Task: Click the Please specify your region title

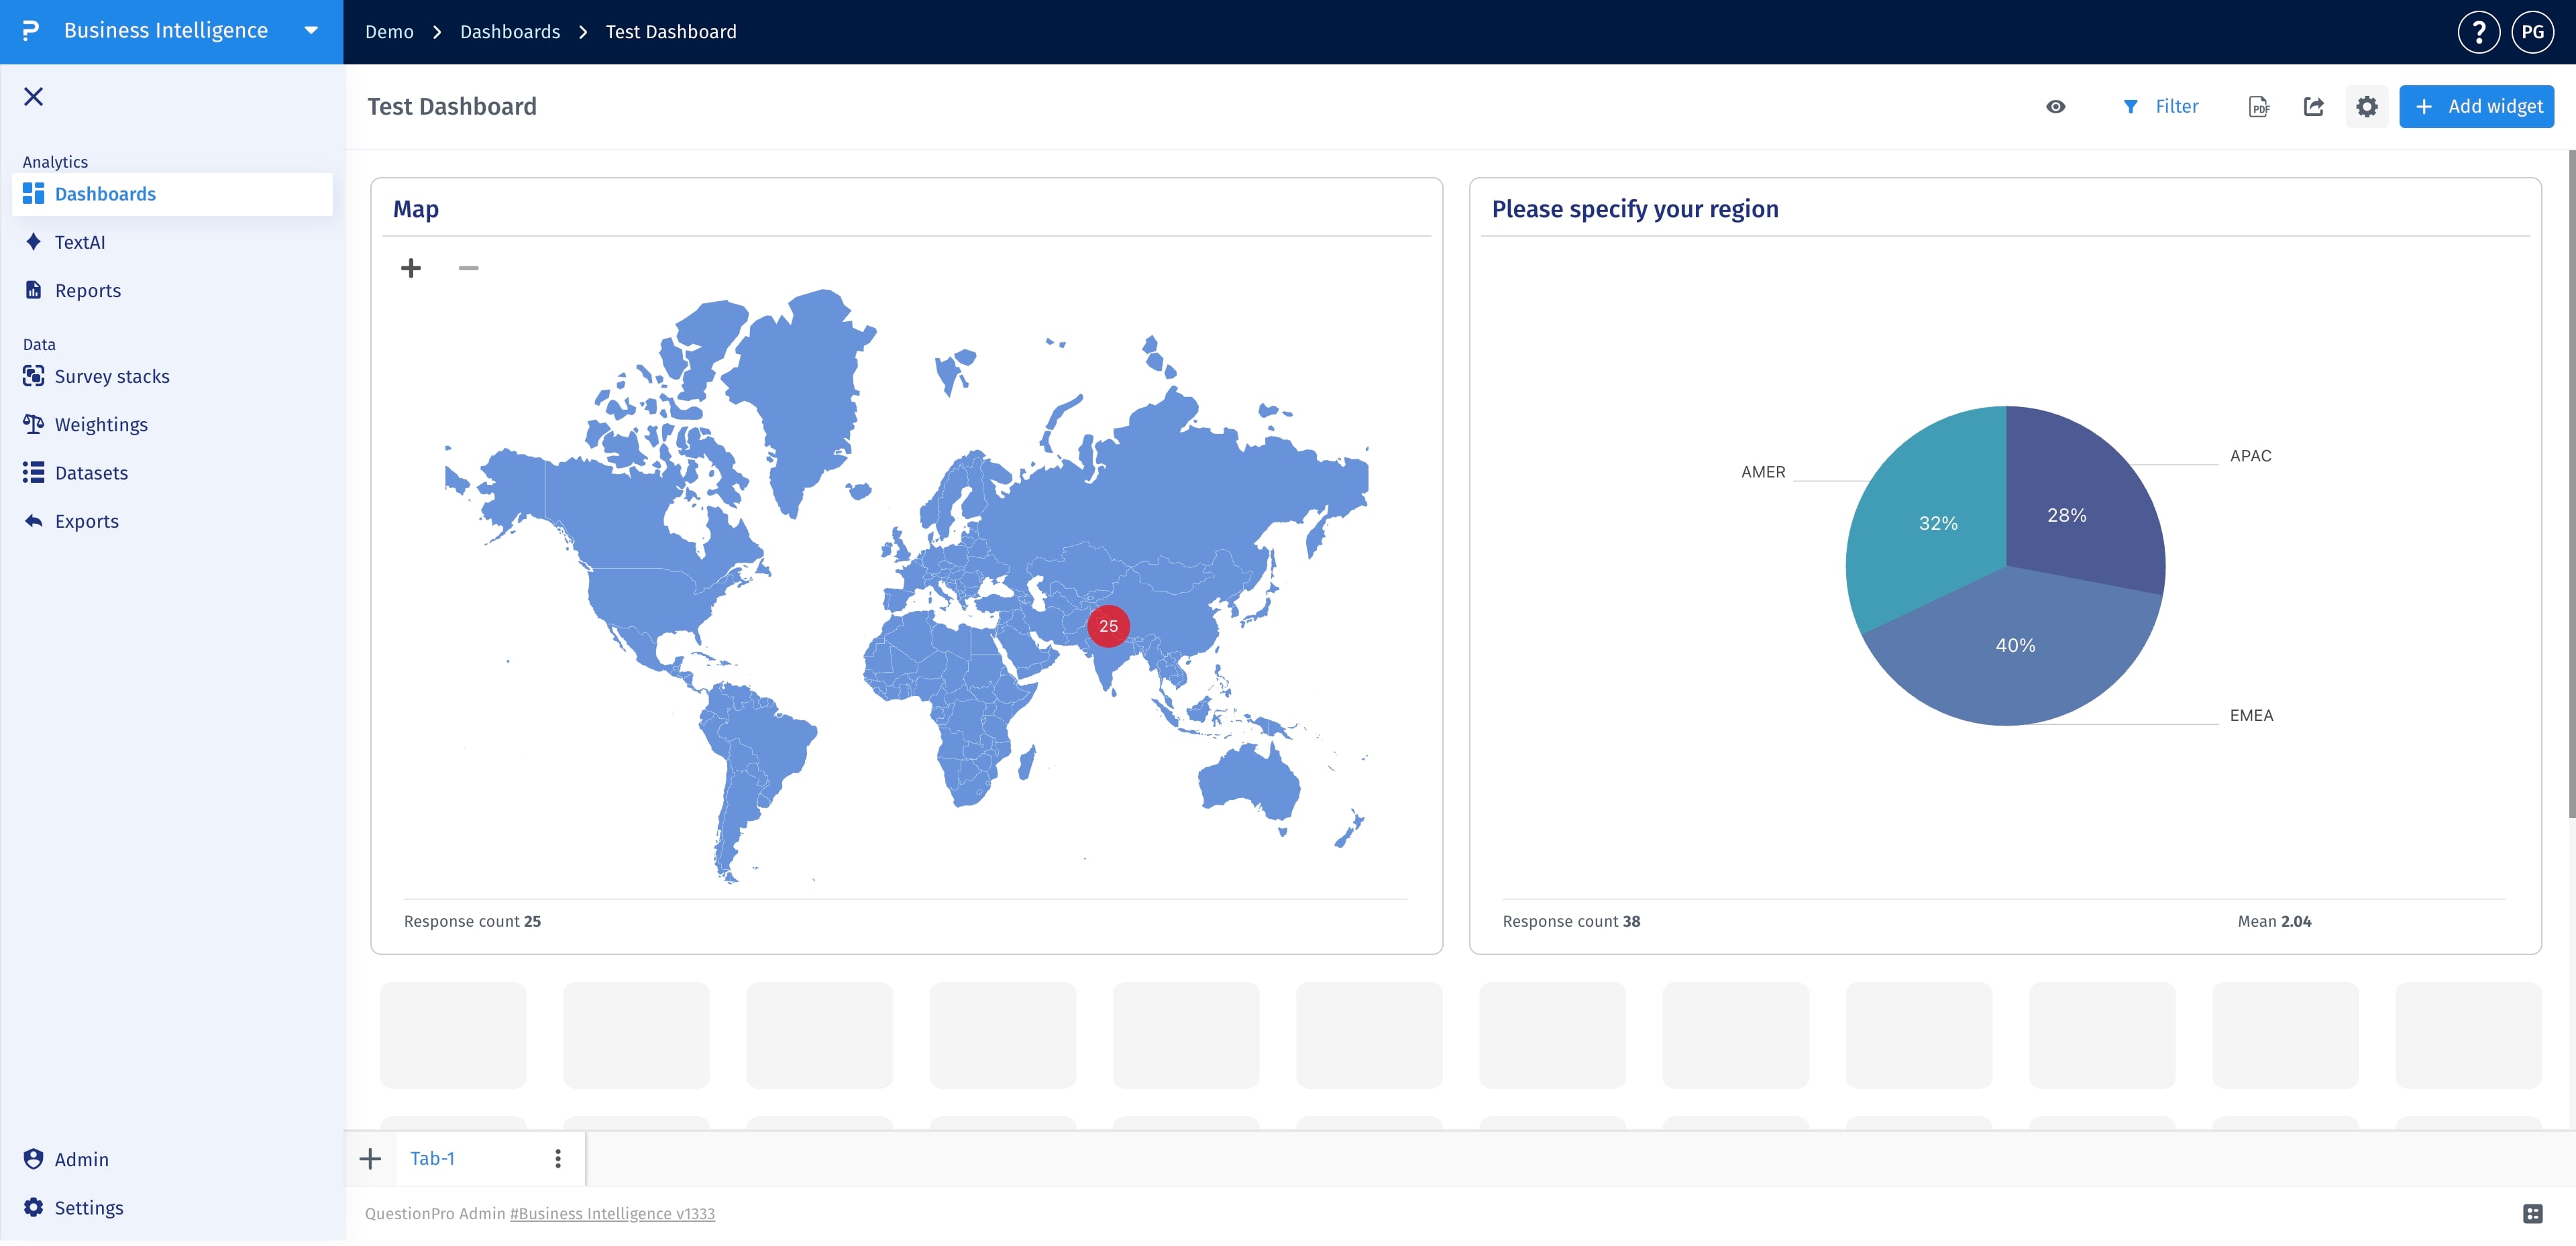Action: pos(1635,209)
